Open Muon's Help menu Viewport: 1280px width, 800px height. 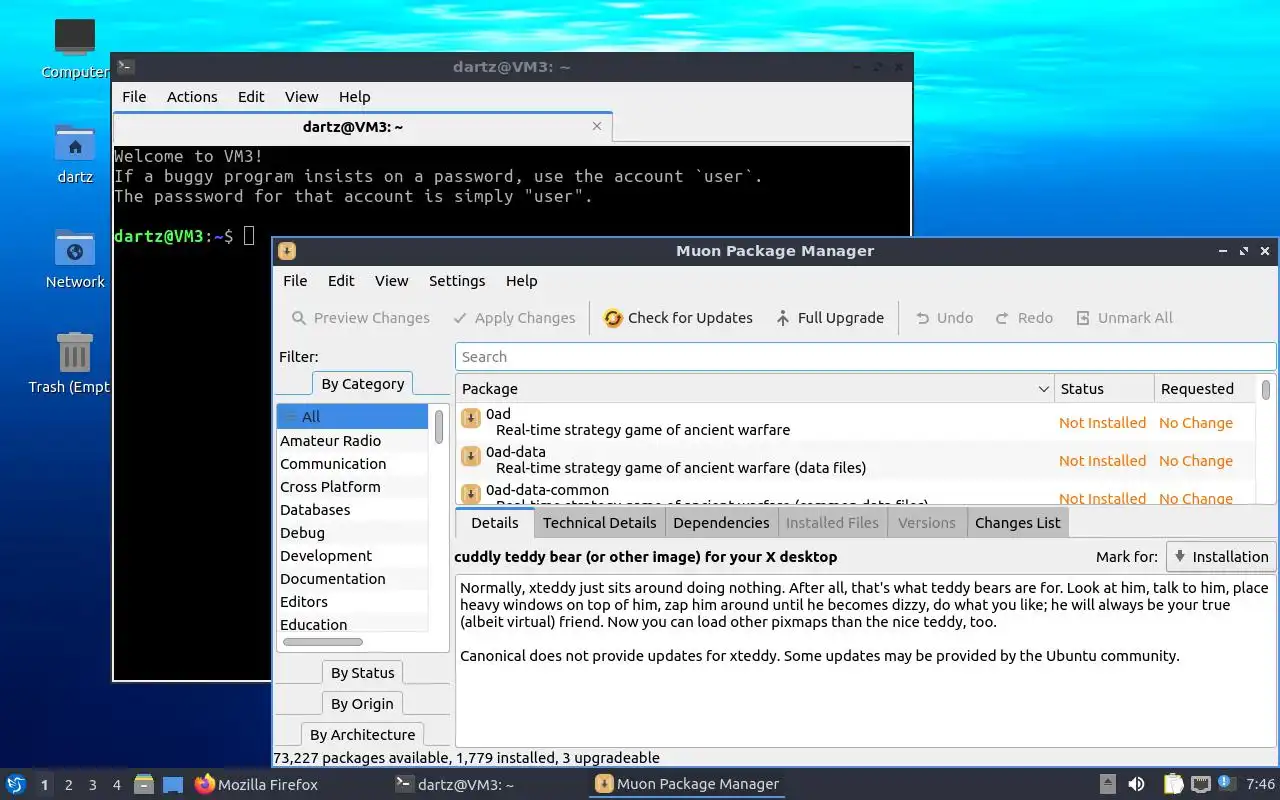pos(521,281)
